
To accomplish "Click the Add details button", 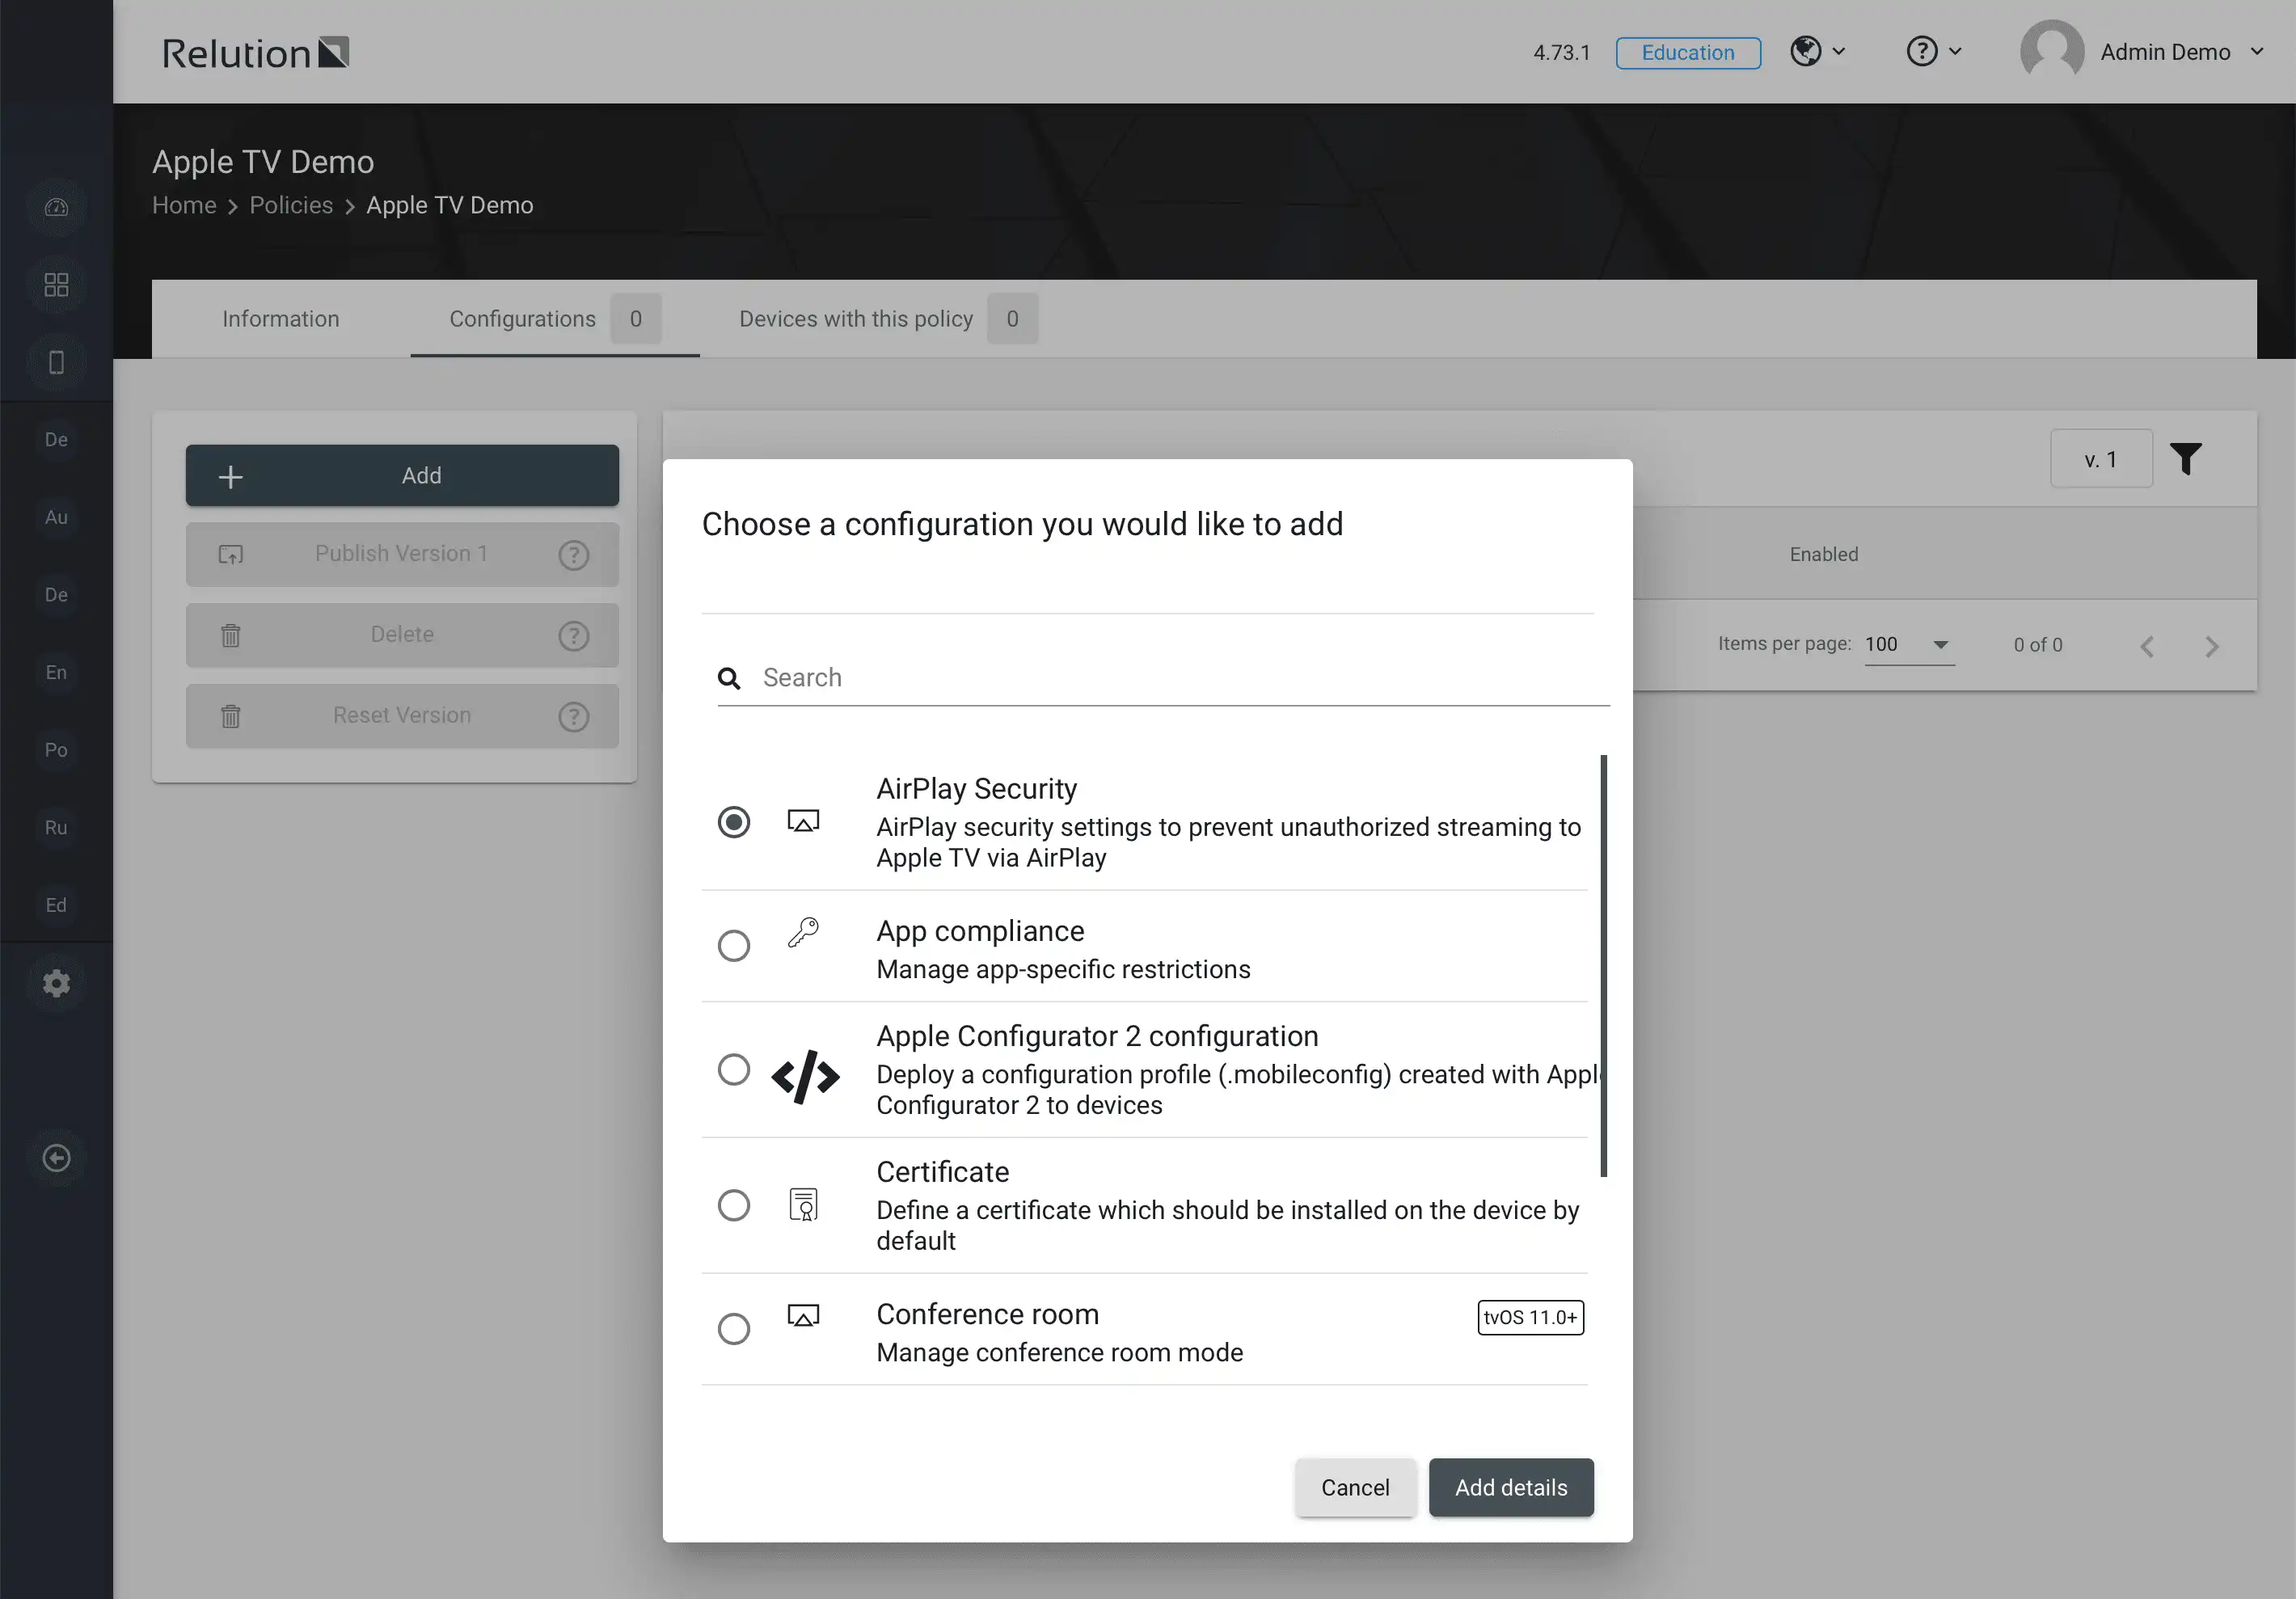I will [1511, 1487].
